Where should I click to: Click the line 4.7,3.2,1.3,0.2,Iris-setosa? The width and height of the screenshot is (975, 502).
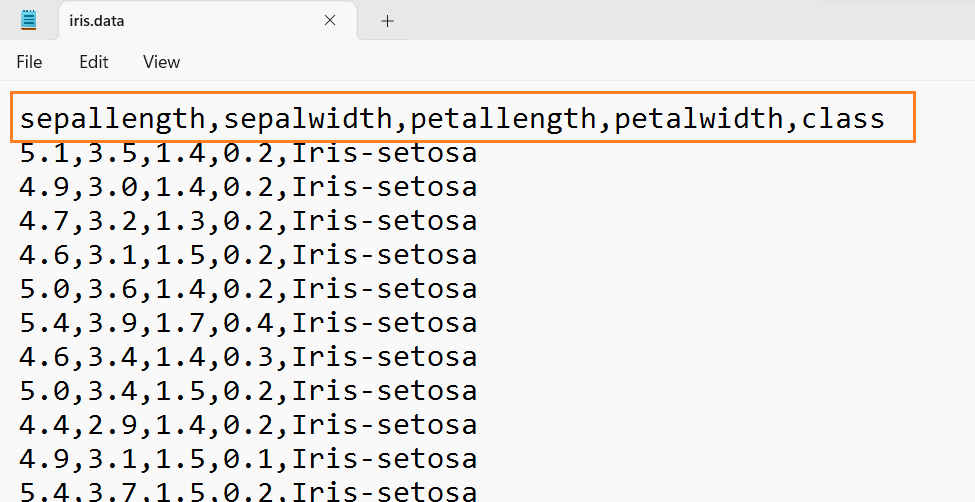(x=248, y=221)
